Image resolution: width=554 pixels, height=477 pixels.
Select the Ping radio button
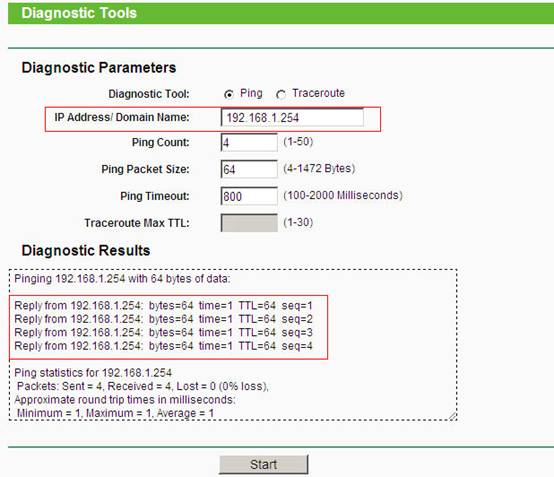point(229,94)
